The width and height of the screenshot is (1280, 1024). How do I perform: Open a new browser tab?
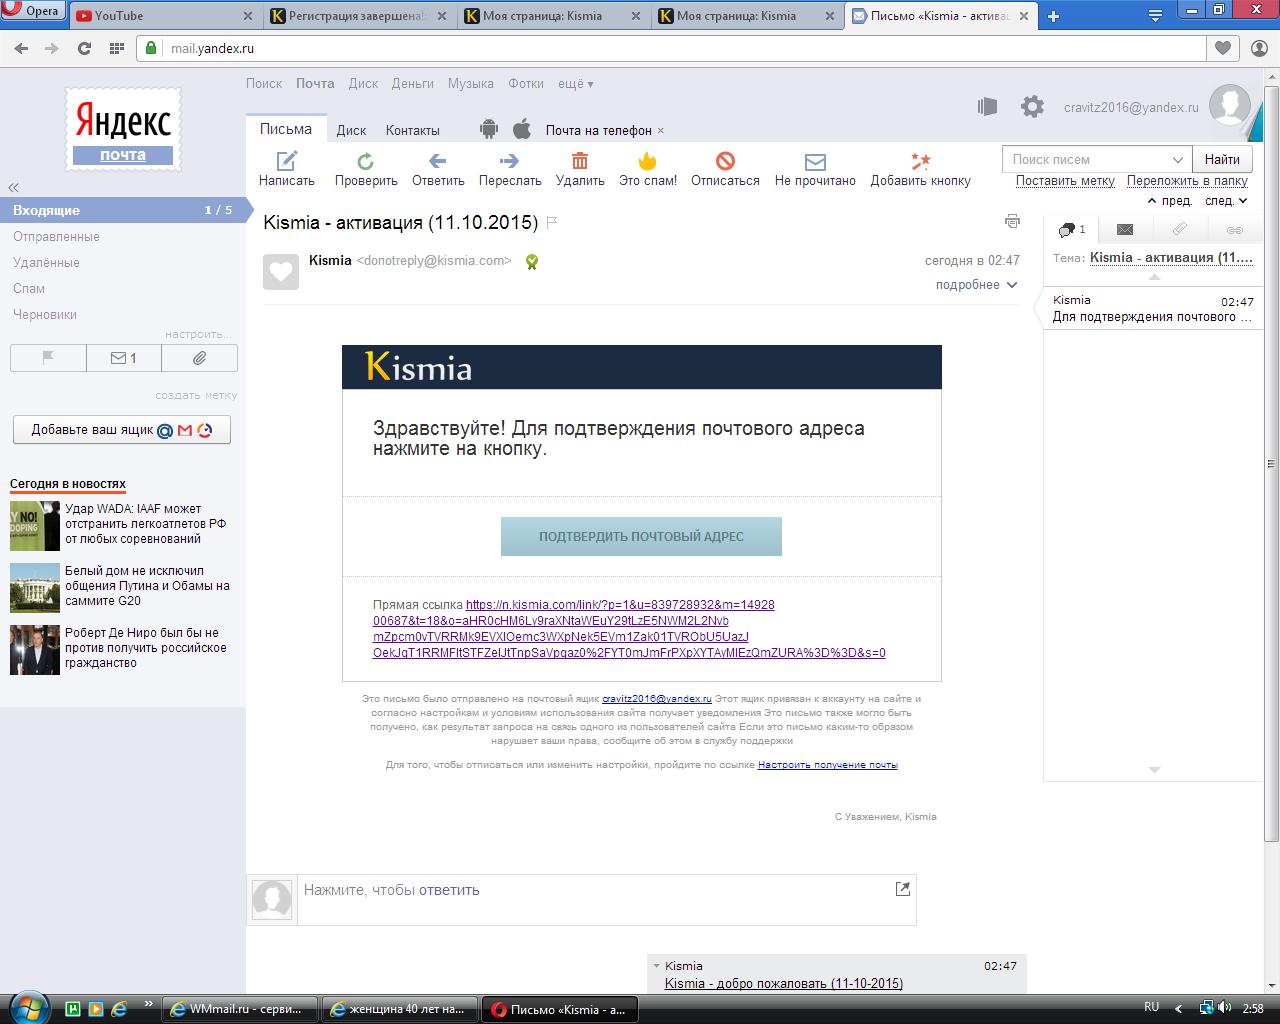(1052, 16)
